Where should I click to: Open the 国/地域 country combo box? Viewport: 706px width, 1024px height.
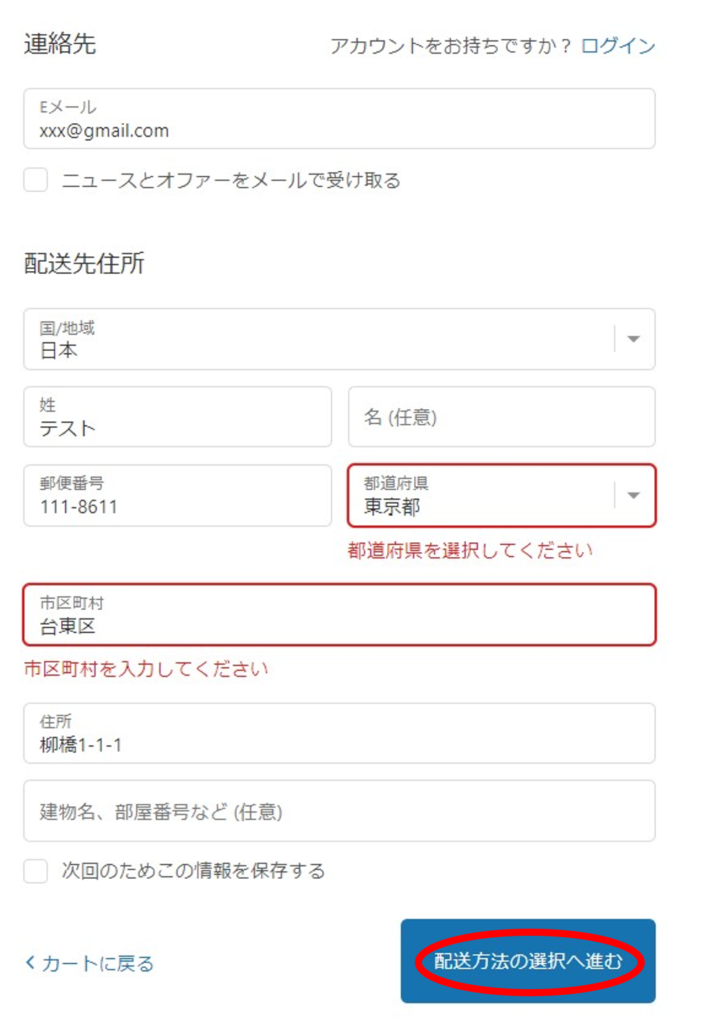click(x=340, y=339)
